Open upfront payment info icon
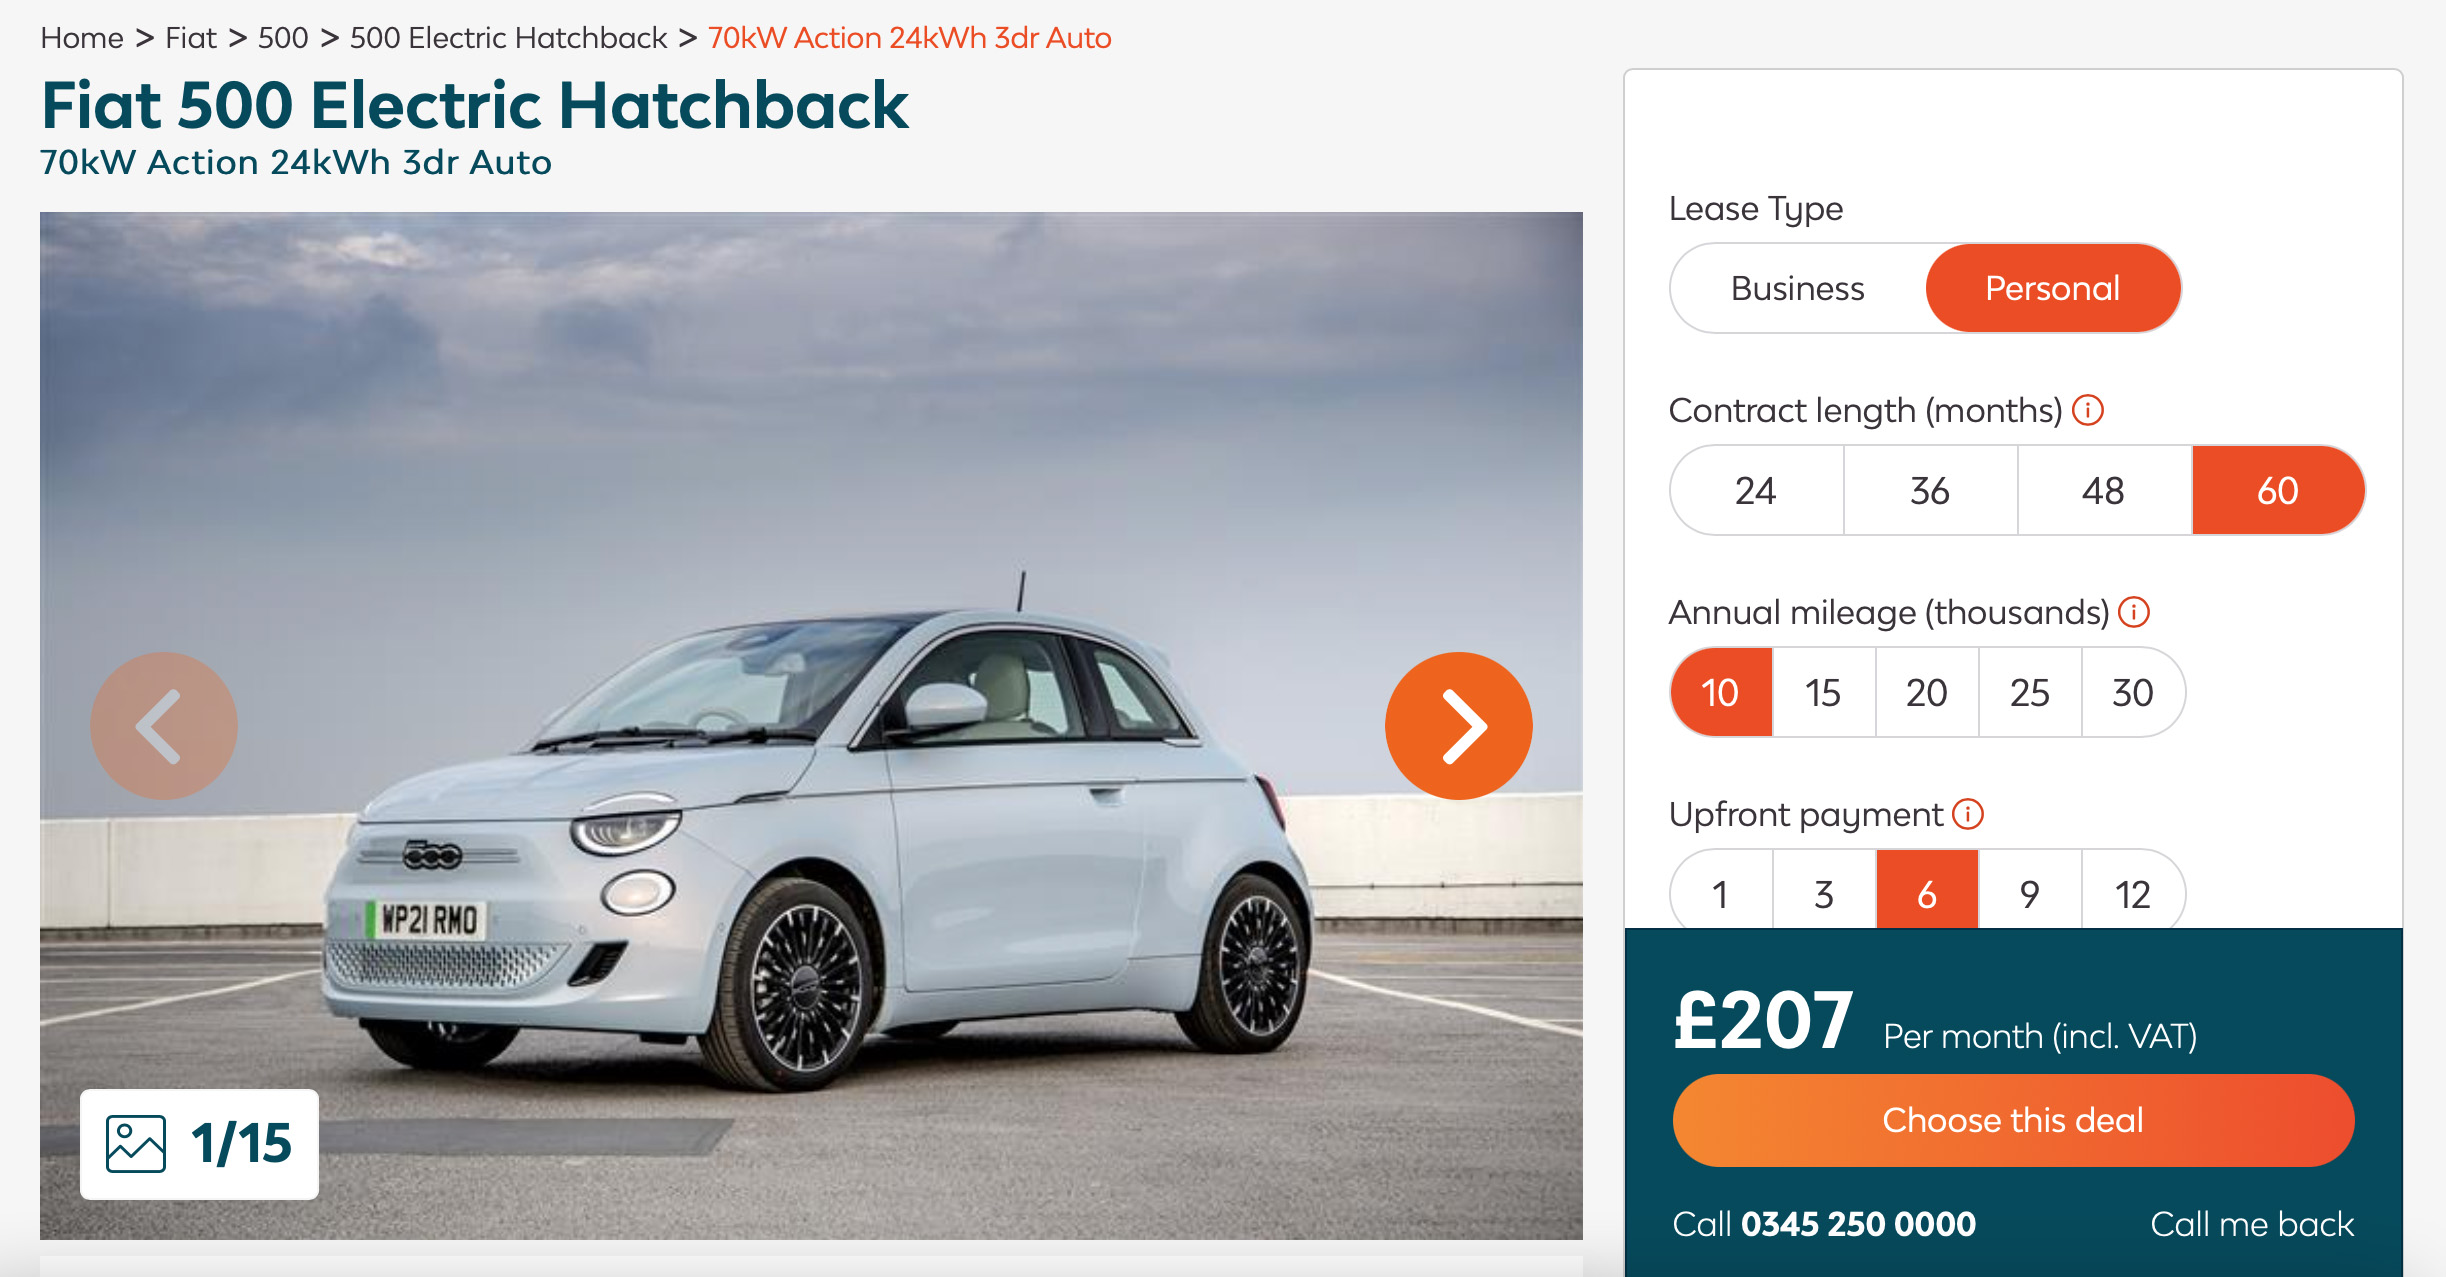 (x=1968, y=814)
